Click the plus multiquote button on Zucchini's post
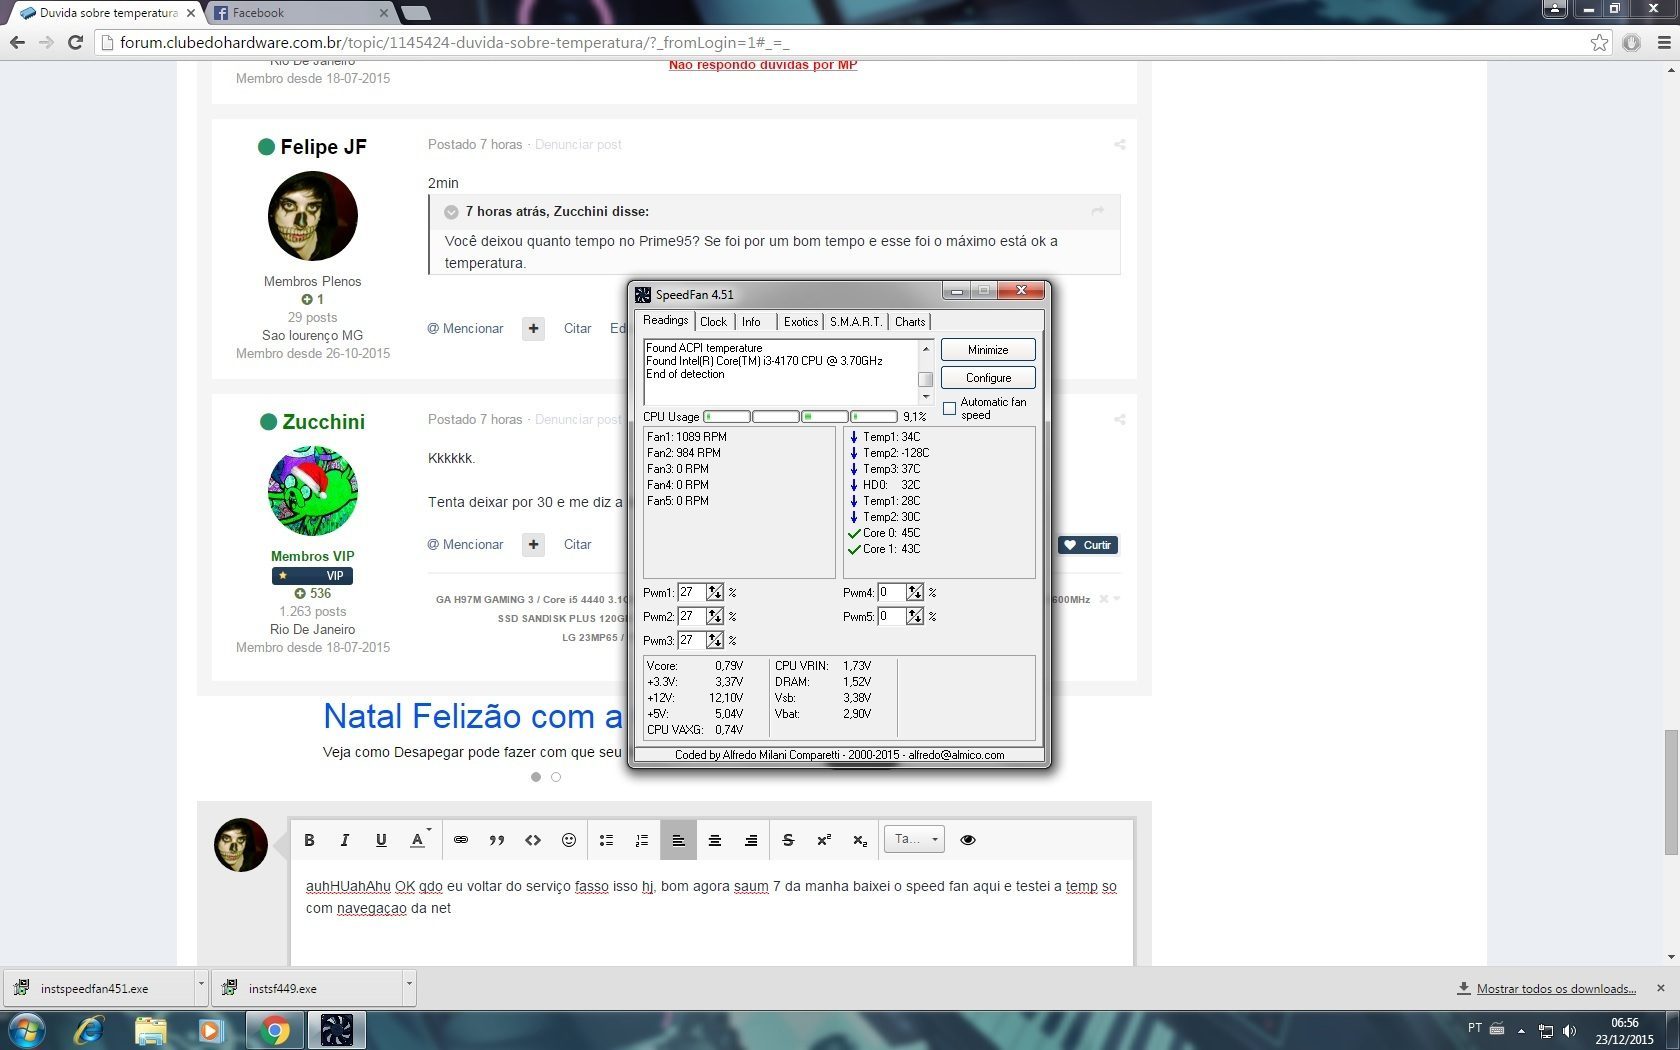Screen dimensions: 1680x1050 click(x=534, y=545)
